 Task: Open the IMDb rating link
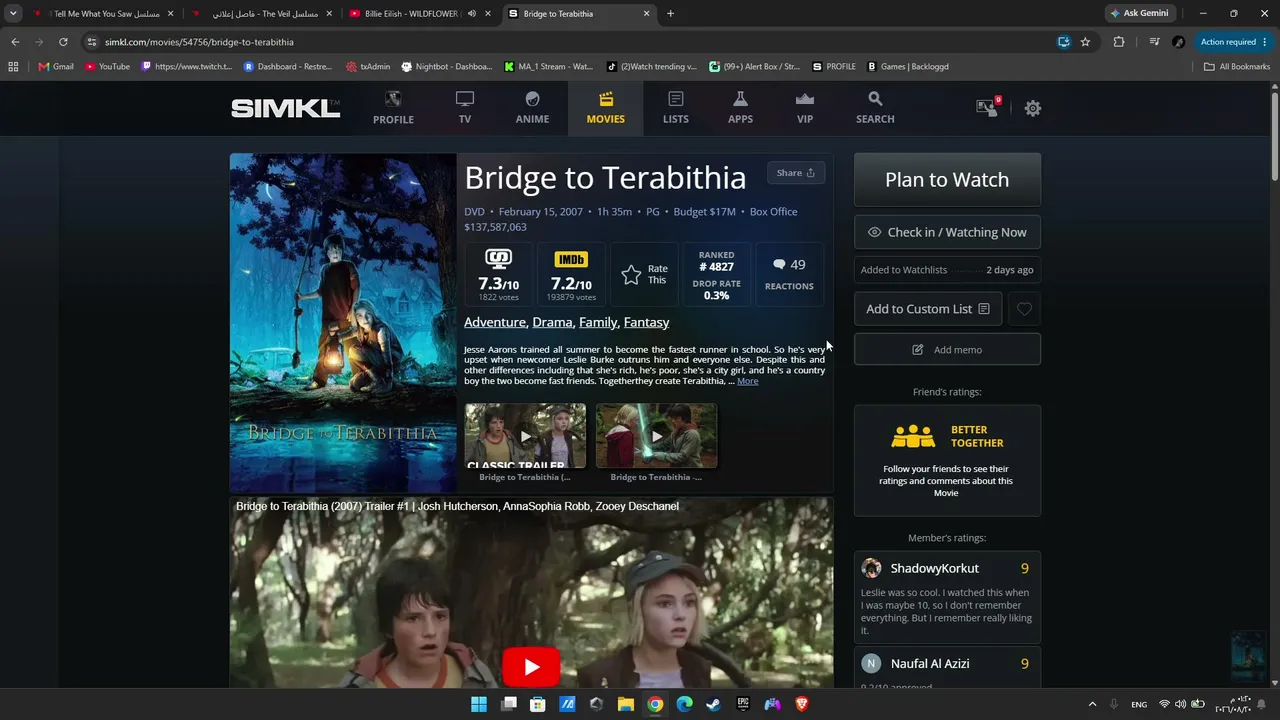click(x=571, y=274)
